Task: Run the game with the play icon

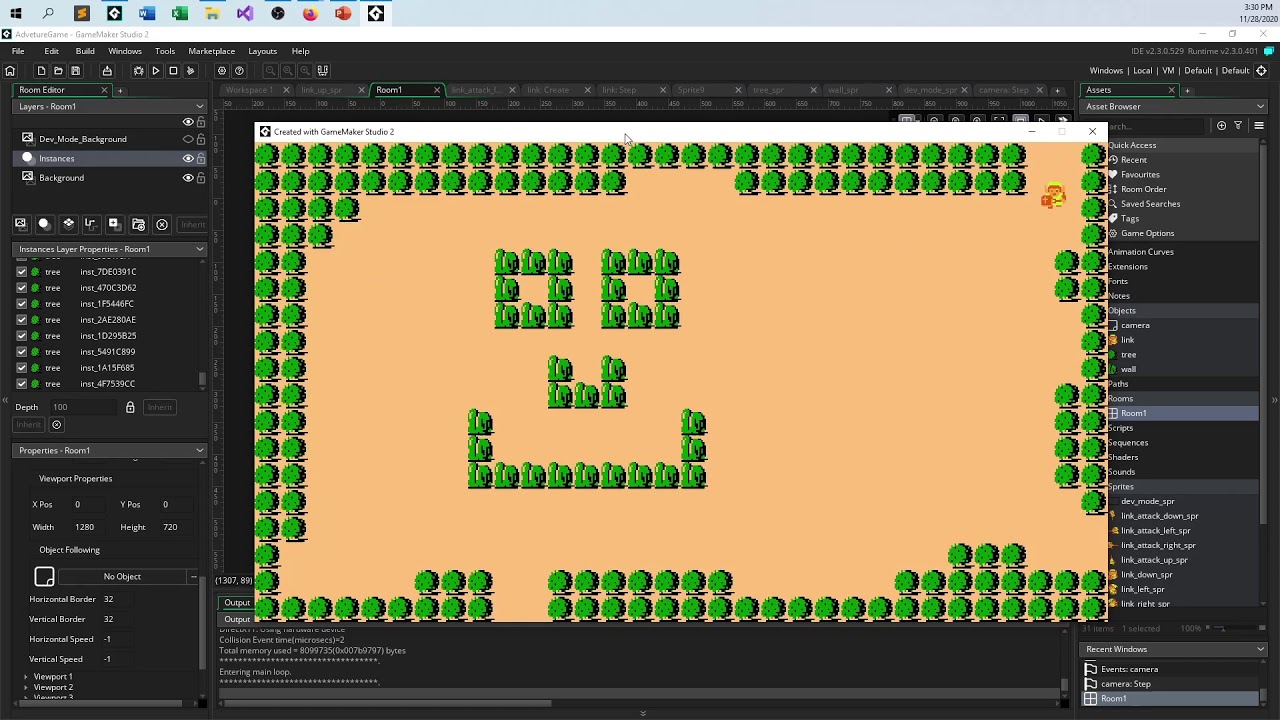Action: 155,71
